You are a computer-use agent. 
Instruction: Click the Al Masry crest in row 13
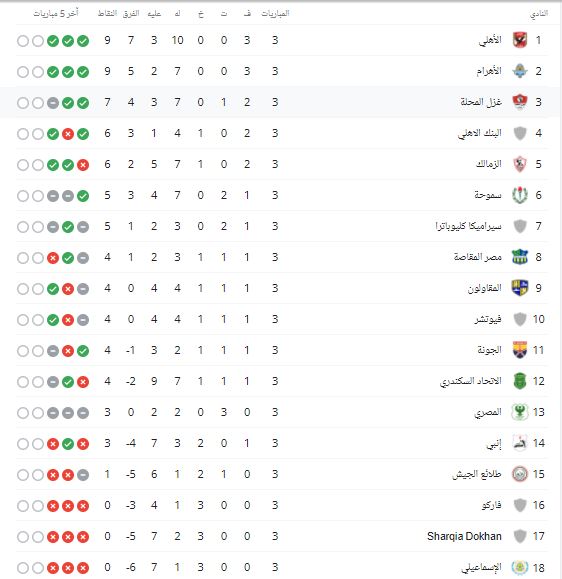pos(520,412)
